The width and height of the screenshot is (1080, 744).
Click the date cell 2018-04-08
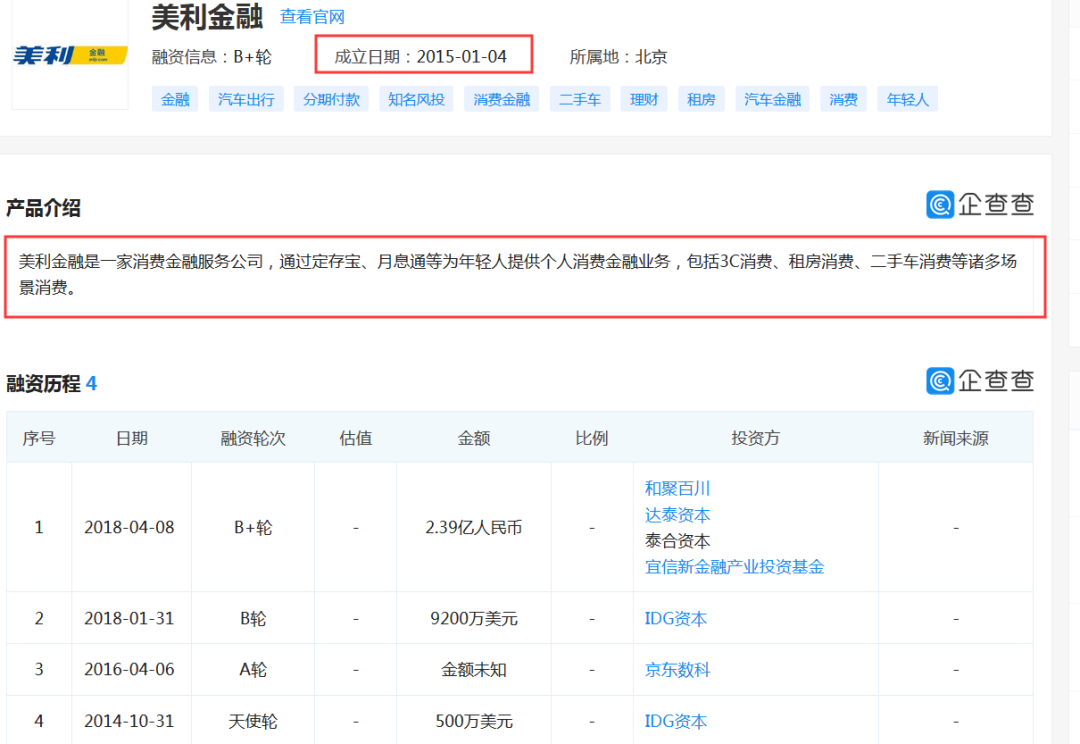129,528
